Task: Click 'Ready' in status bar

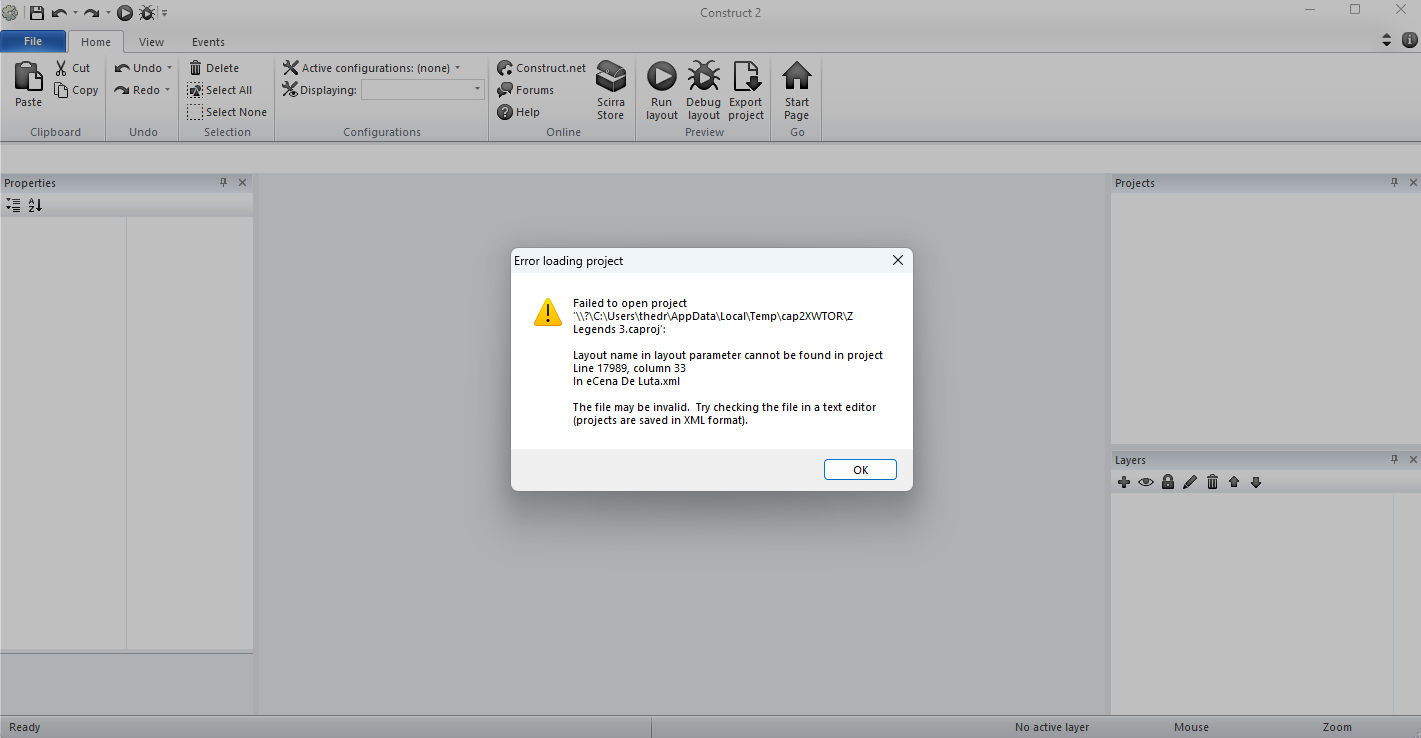Action: [x=24, y=727]
